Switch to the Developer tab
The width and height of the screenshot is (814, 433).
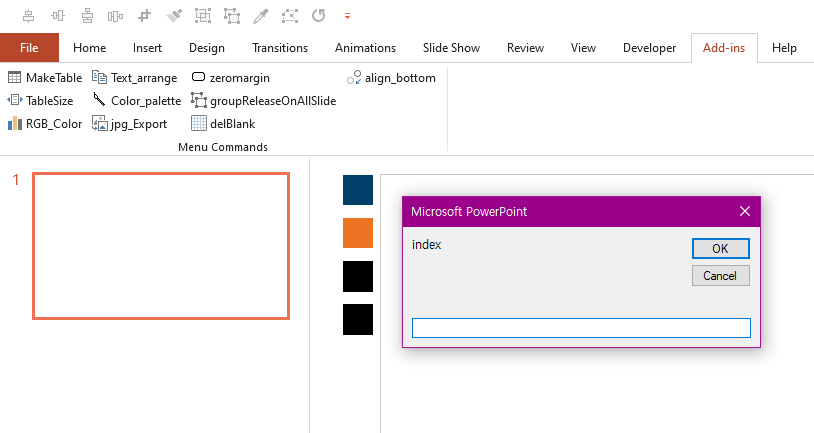[649, 48]
